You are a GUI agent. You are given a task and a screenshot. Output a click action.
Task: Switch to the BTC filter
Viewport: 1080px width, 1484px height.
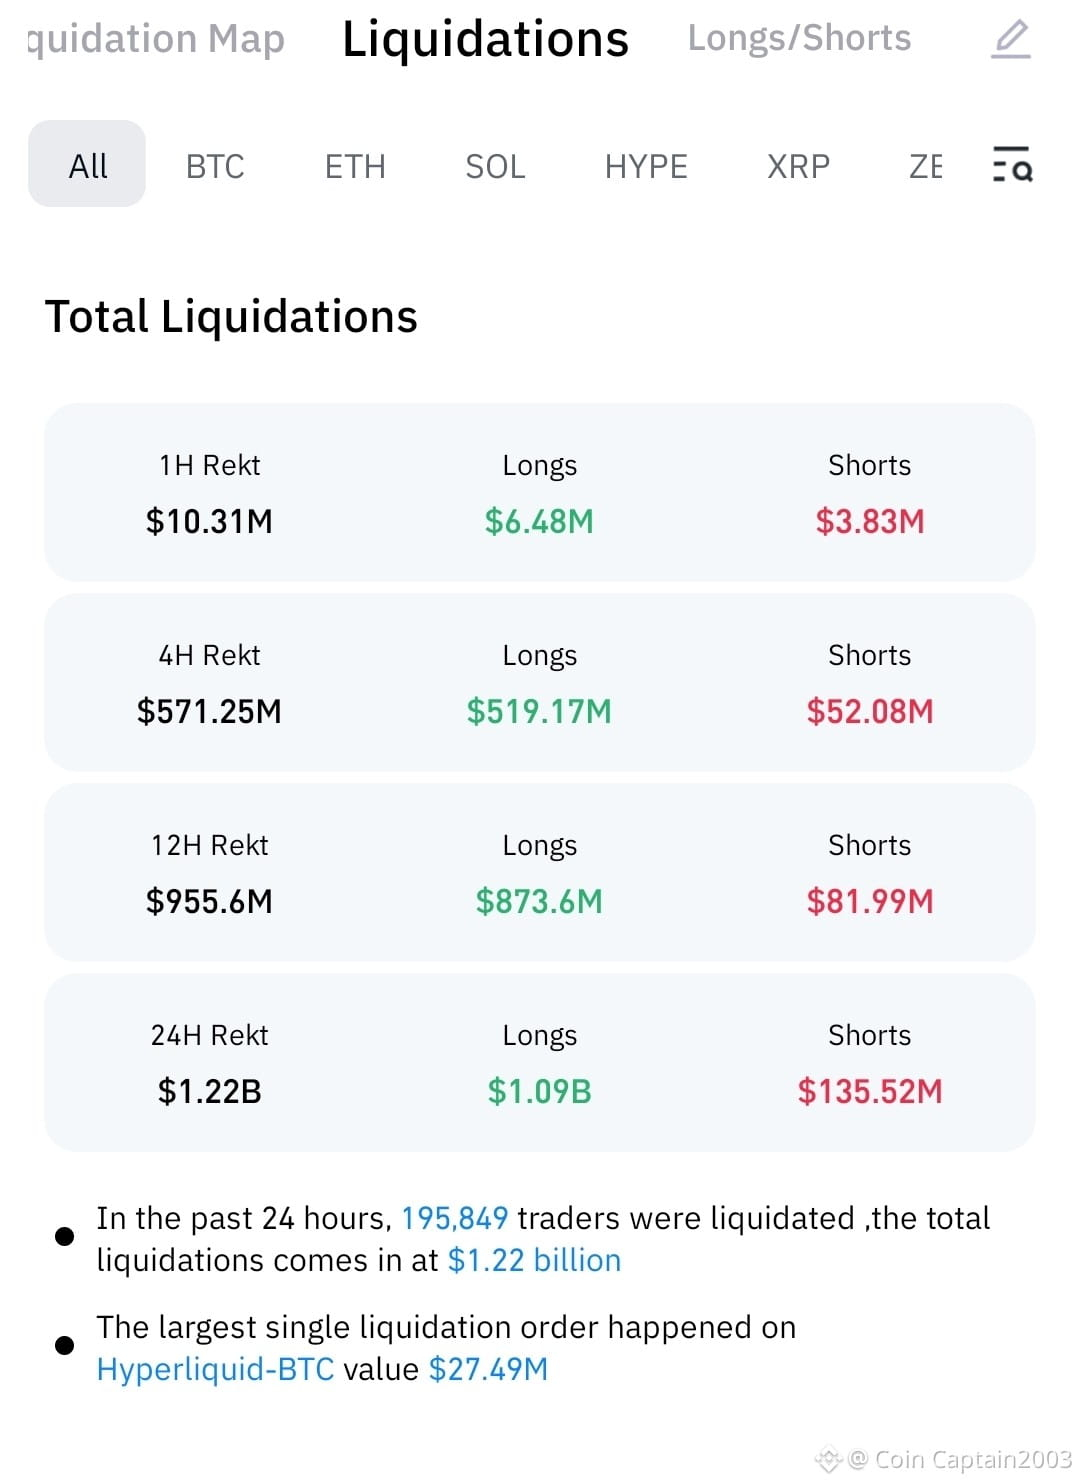click(x=215, y=166)
